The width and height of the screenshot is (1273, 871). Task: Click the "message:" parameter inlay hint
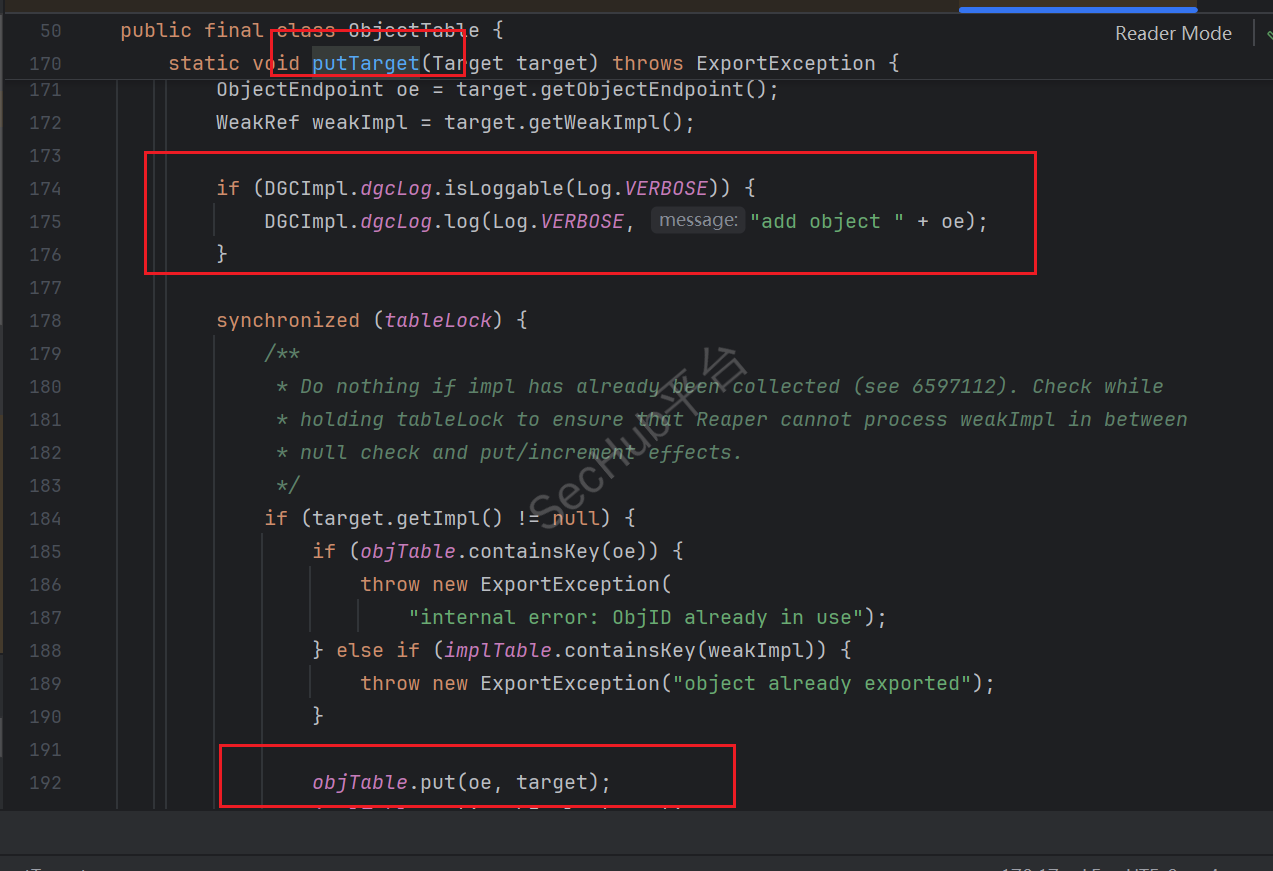(x=696, y=221)
